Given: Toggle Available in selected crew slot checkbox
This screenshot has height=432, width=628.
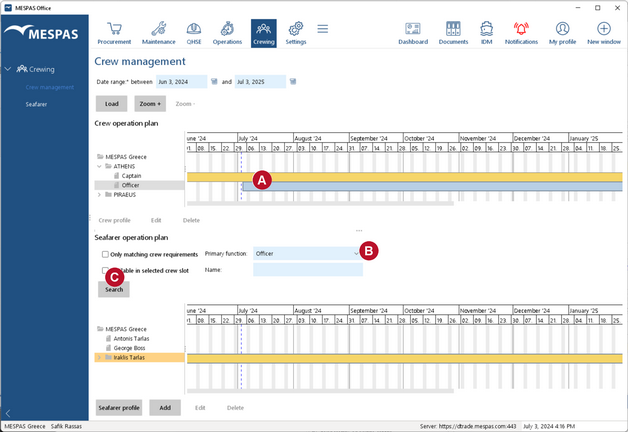Looking at the screenshot, I should pyautogui.click(x=104, y=270).
